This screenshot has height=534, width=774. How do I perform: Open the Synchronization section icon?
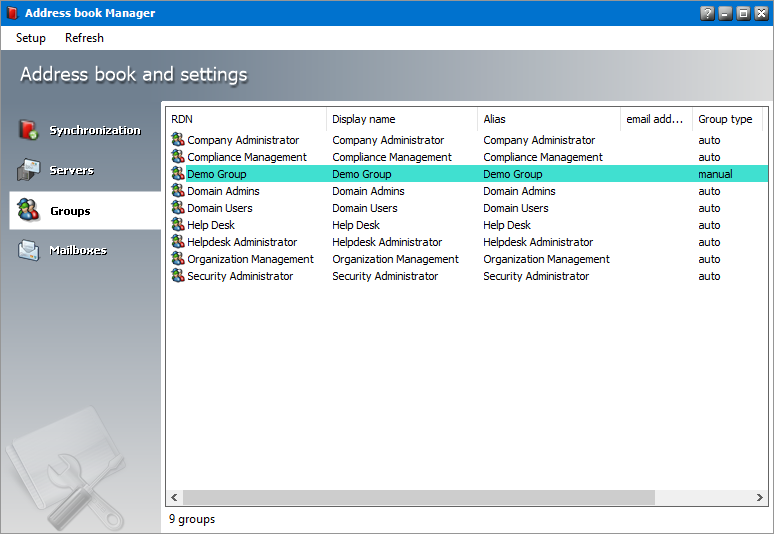pos(28,130)
